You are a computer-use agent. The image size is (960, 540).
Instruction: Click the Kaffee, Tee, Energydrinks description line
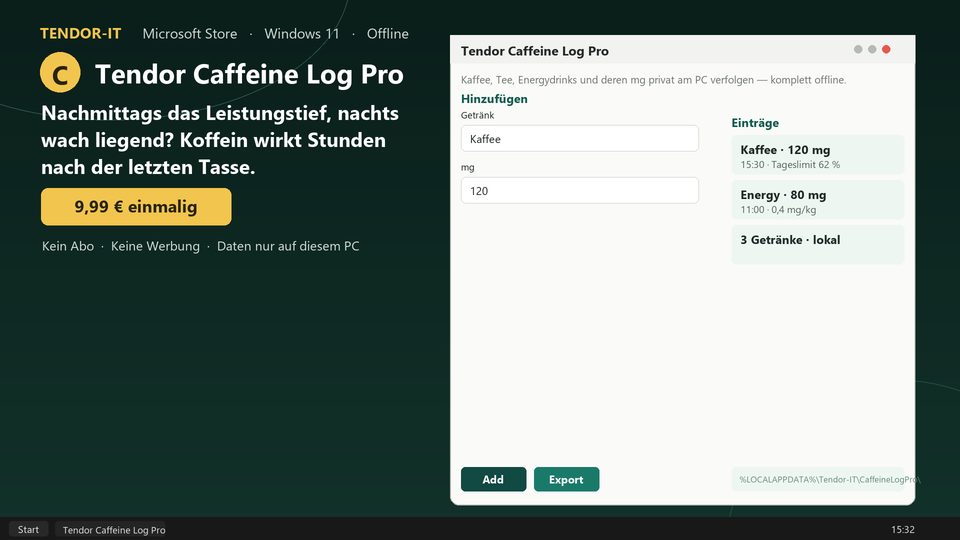pos(653,80)
